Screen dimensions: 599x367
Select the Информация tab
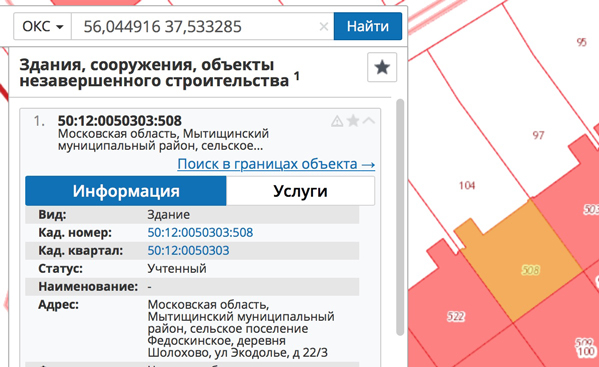126,191
